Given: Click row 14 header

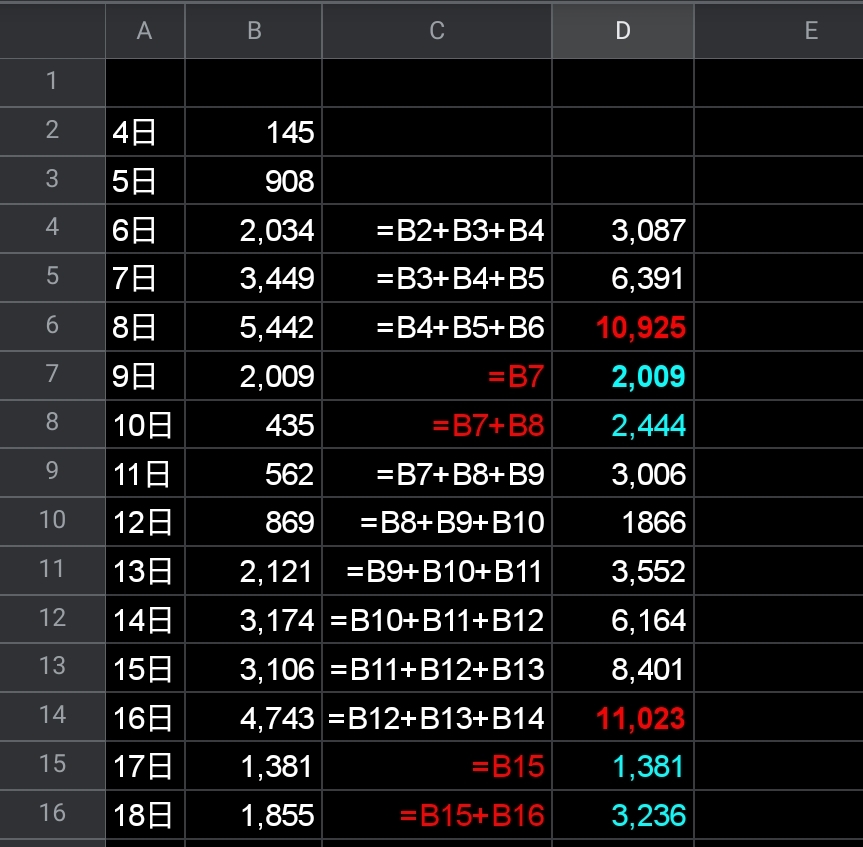Looking at the screenshot, I should pyautogui.click(x=52, y=716).
